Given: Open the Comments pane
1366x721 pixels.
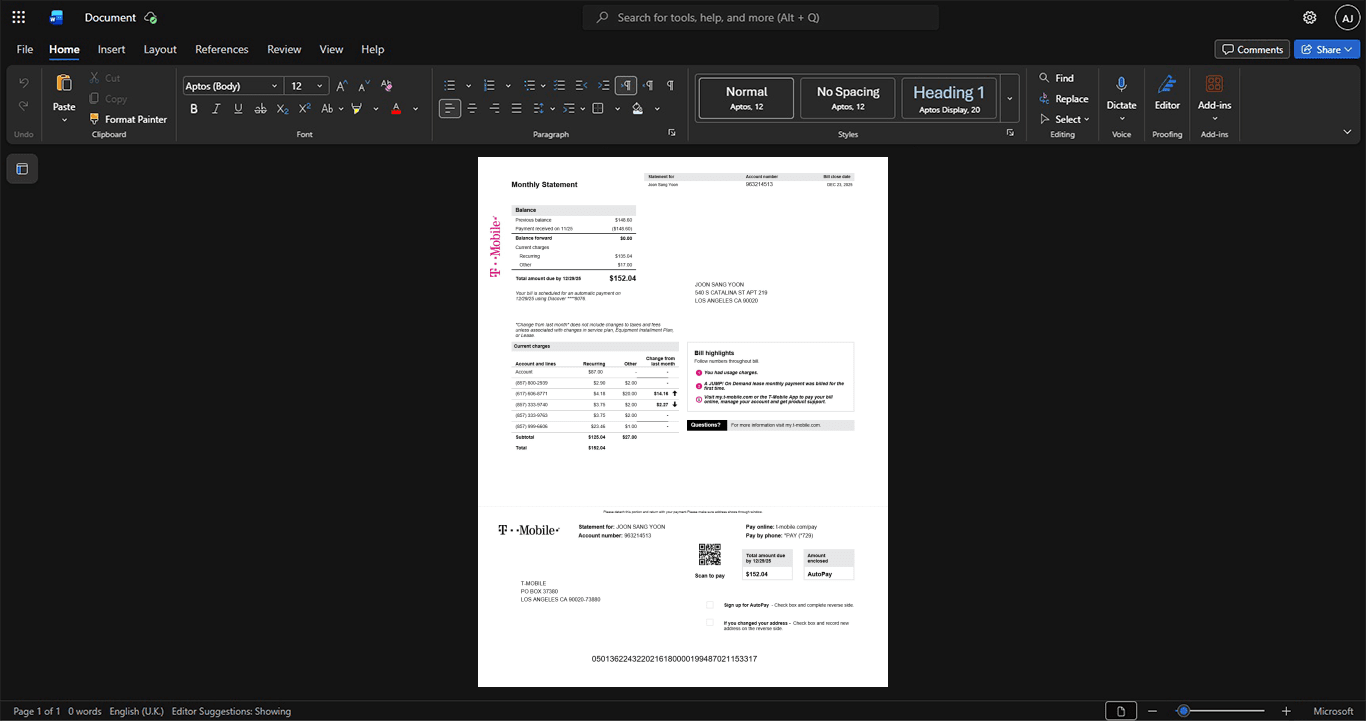Looking at the screenshot, I should (x=1252, y=49).
